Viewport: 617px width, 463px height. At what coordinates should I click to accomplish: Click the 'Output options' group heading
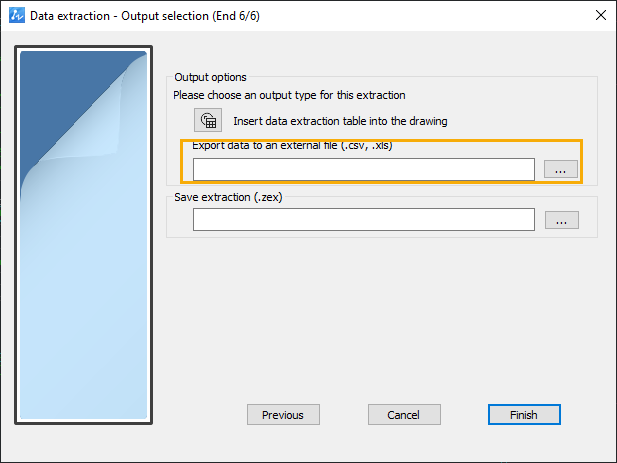point(210,77)
